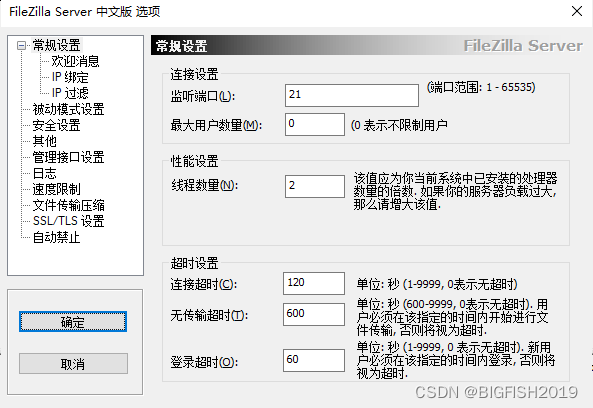Open the IP 绑定 settings page
Screen dimensions: 593x408
[x=70, y=77]
